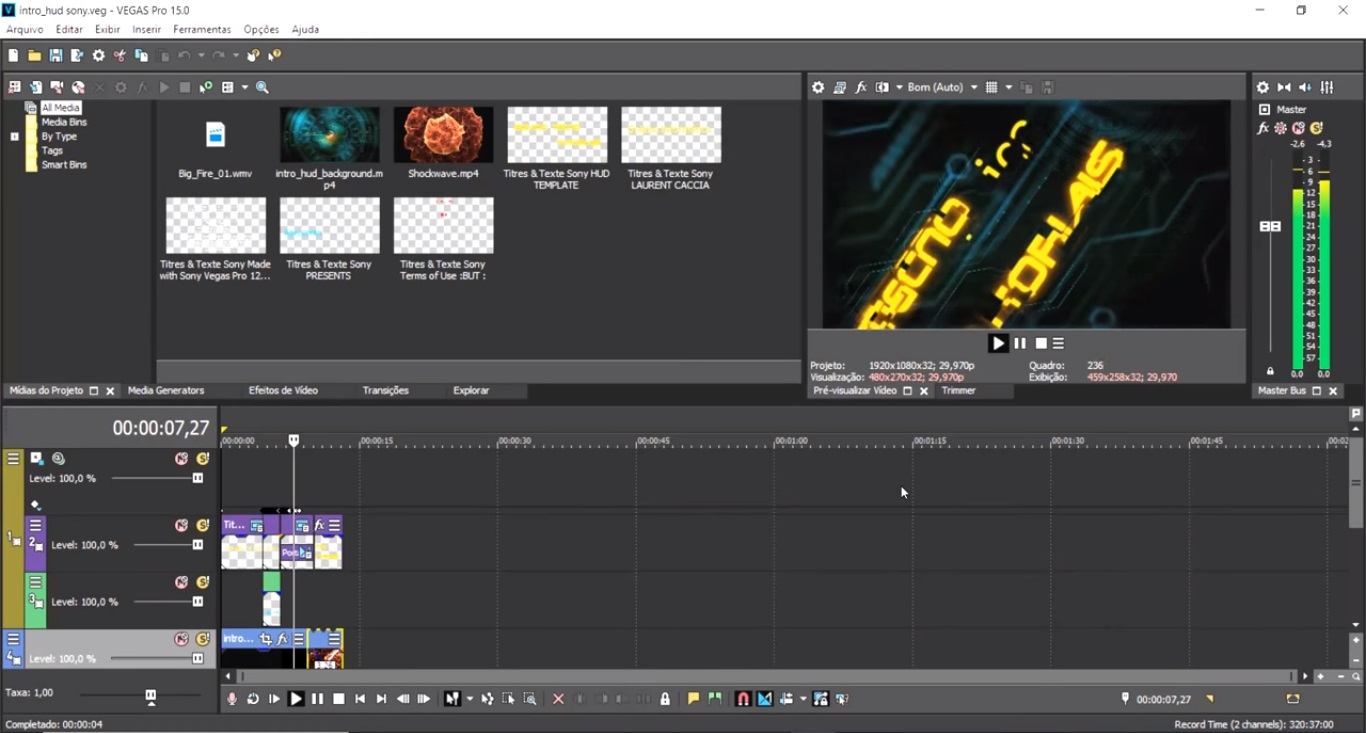Click the master fx icon under Master
This screenshot has height=733, width=1366.
tap(1263, 128)
